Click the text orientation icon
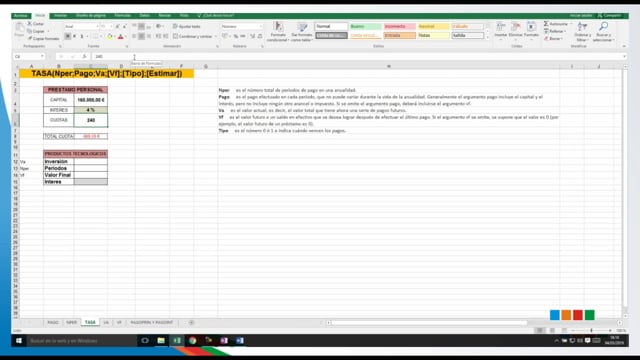The width and height of the screenshot is (640, 360). 159,27
